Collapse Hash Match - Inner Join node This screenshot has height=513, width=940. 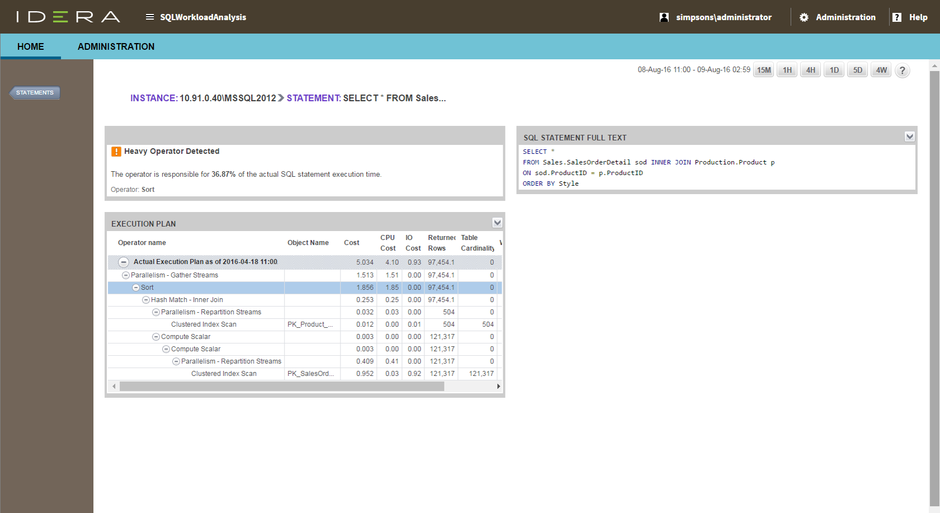point(146,300)
